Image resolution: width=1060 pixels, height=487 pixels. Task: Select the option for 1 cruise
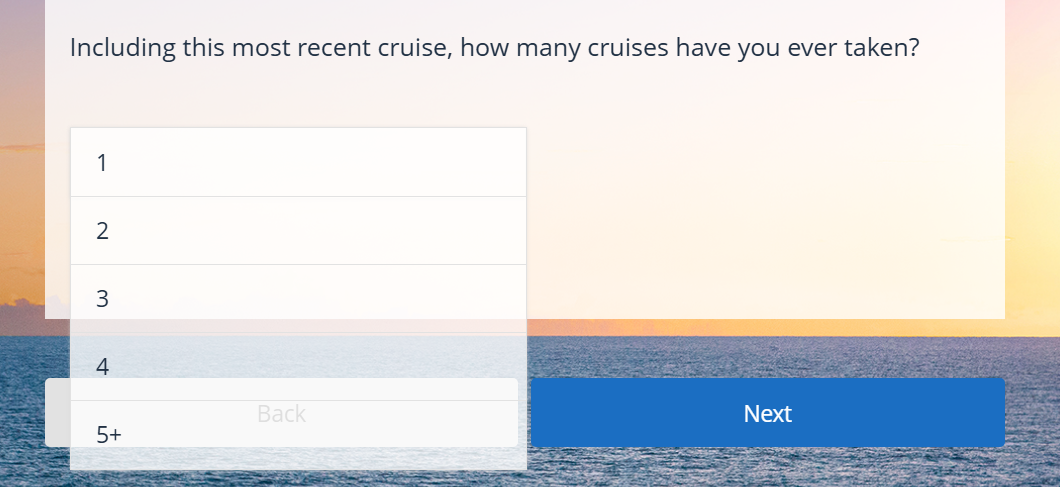[x=298, y=162]
